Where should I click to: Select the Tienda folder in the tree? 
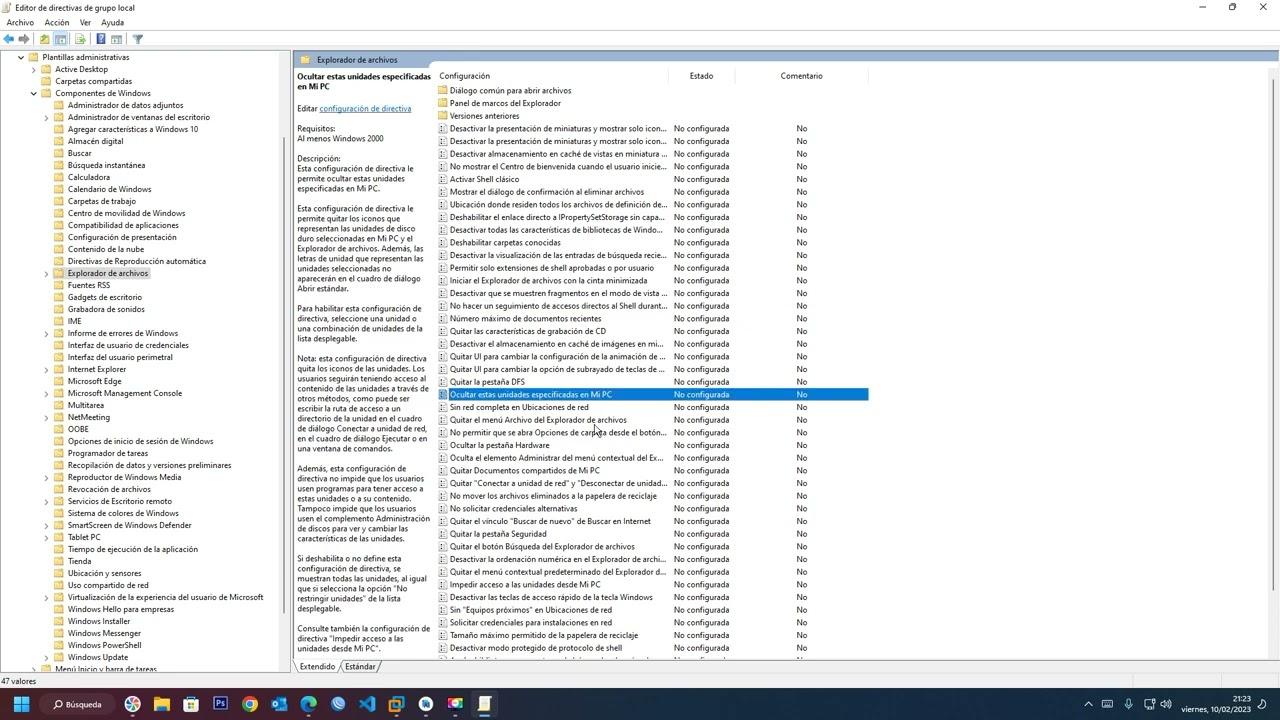click(x=79, y=561)
